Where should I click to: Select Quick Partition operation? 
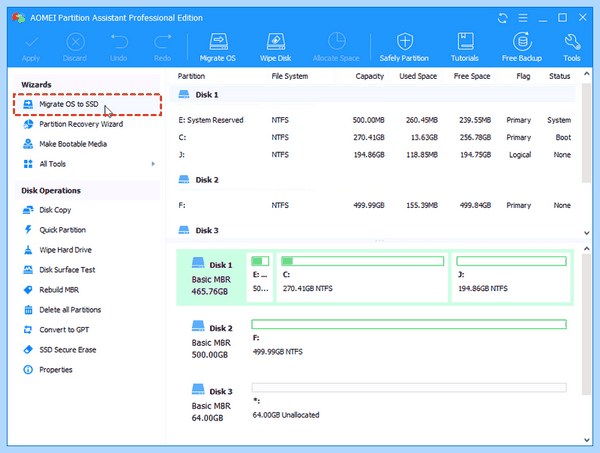62,230
